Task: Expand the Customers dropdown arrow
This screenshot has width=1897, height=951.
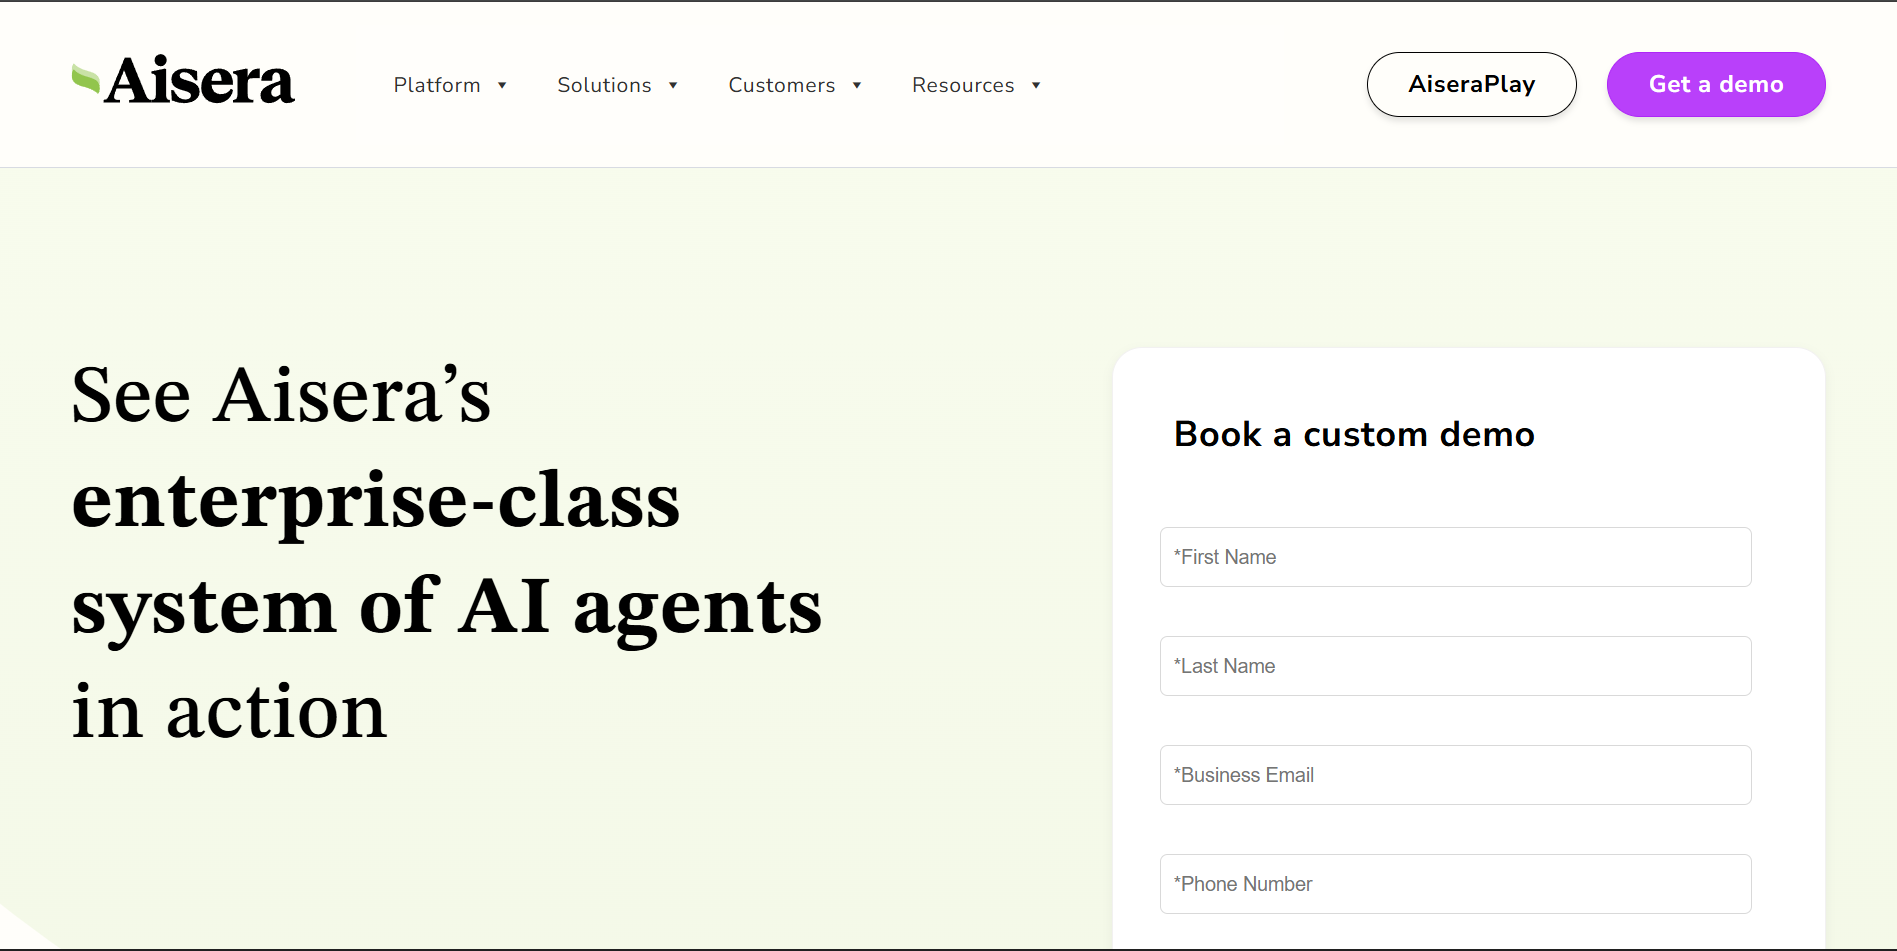Action: [x=857, y=85]
